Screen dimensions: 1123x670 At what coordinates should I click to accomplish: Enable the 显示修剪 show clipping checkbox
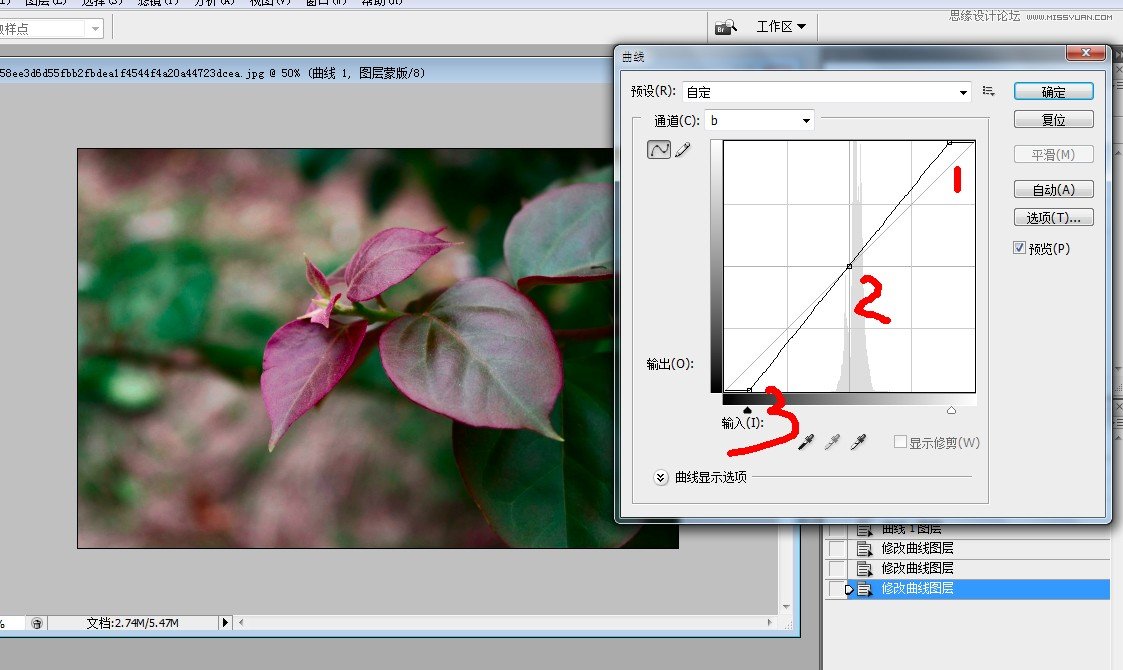point(900,442)
